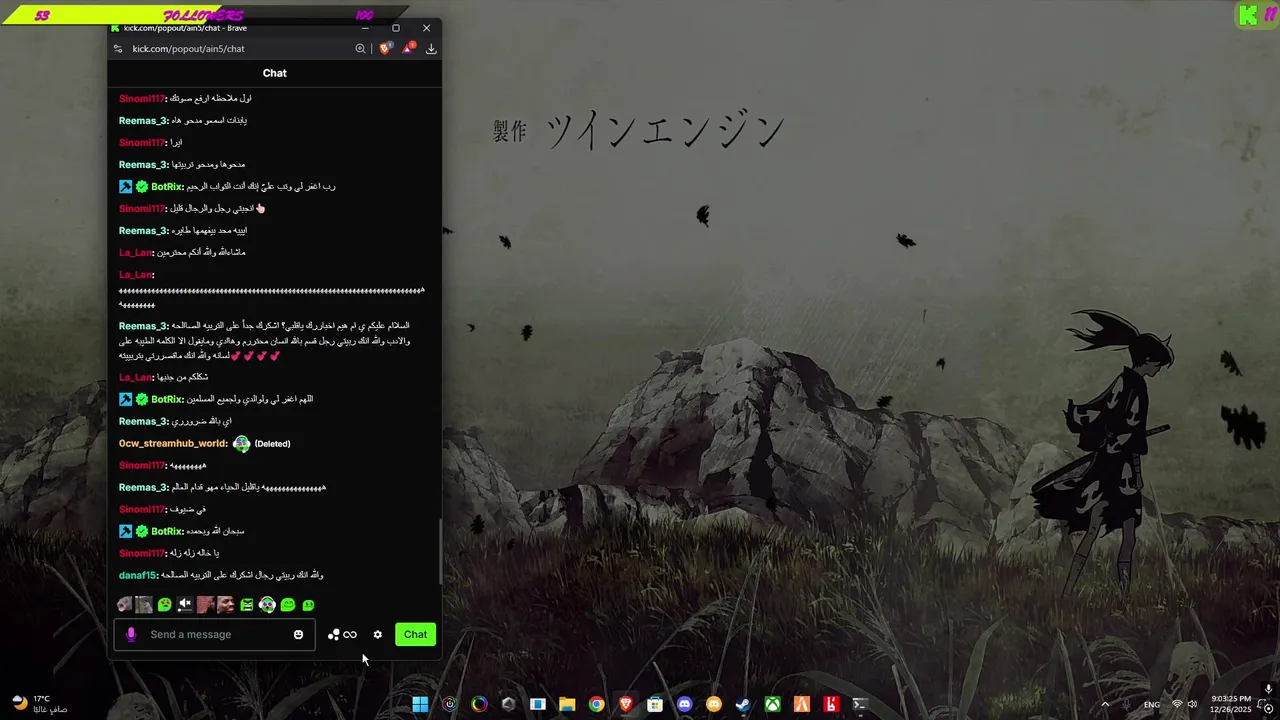The height and width of the screenshot is (720, 1280).
Task: Insert the muted speaker emote
Action: [185, 604]
